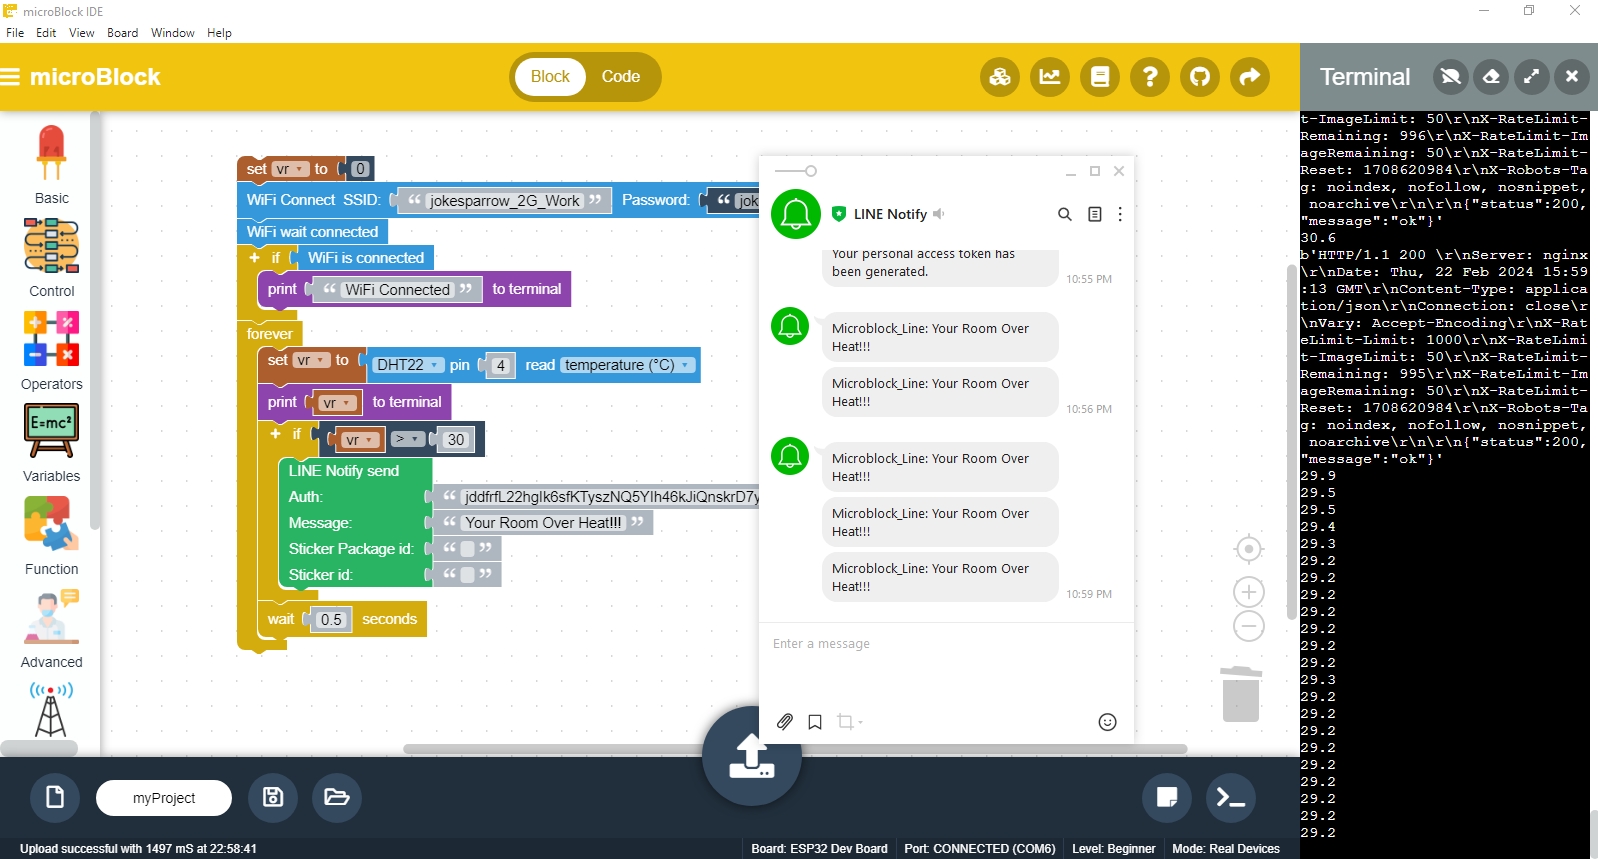Toggle terminal auto-scroll slashed icon

pyautogui.click(x=1450, y=76)
